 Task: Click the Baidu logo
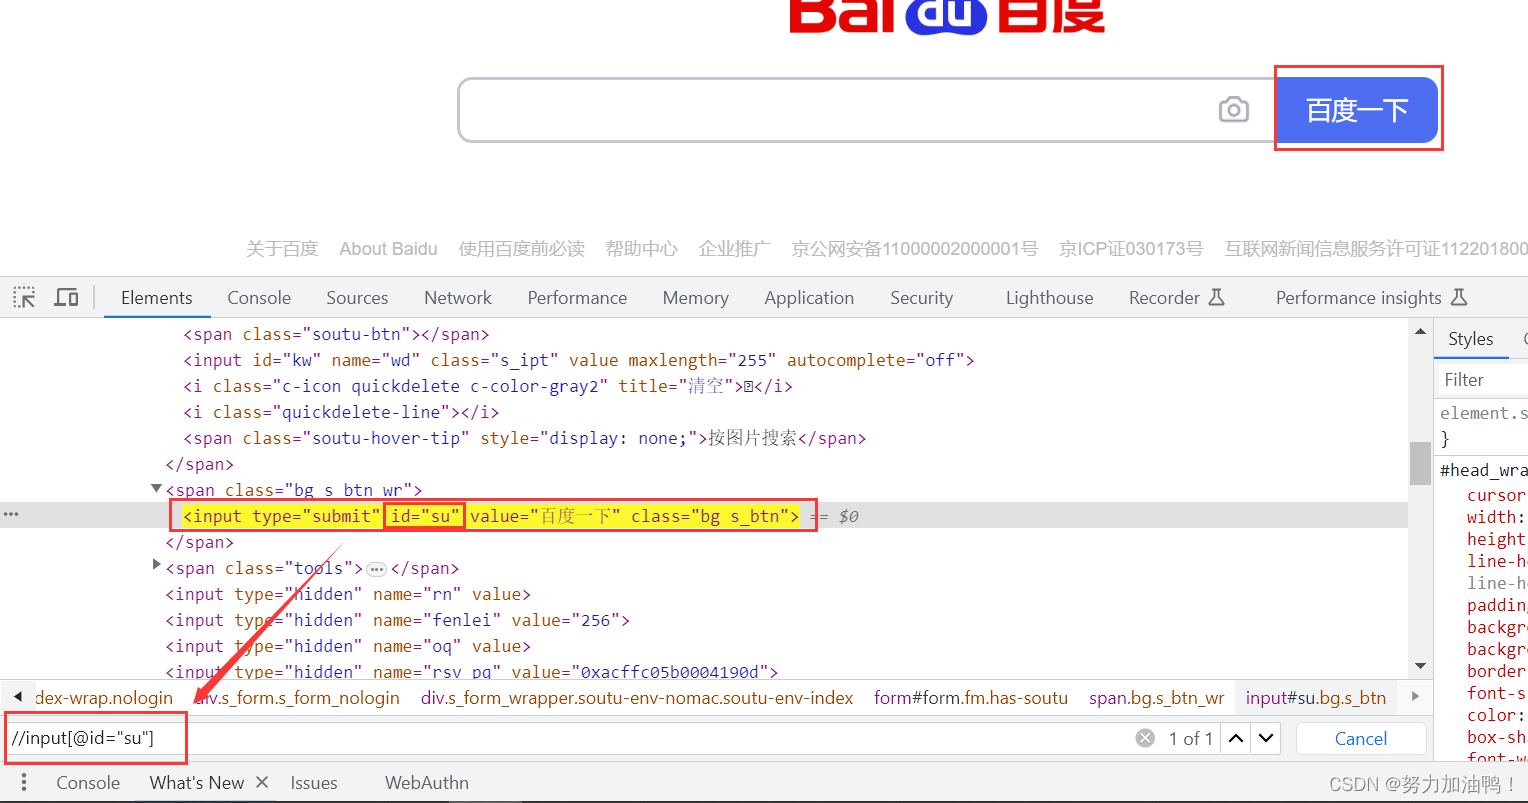click(947, 16)
